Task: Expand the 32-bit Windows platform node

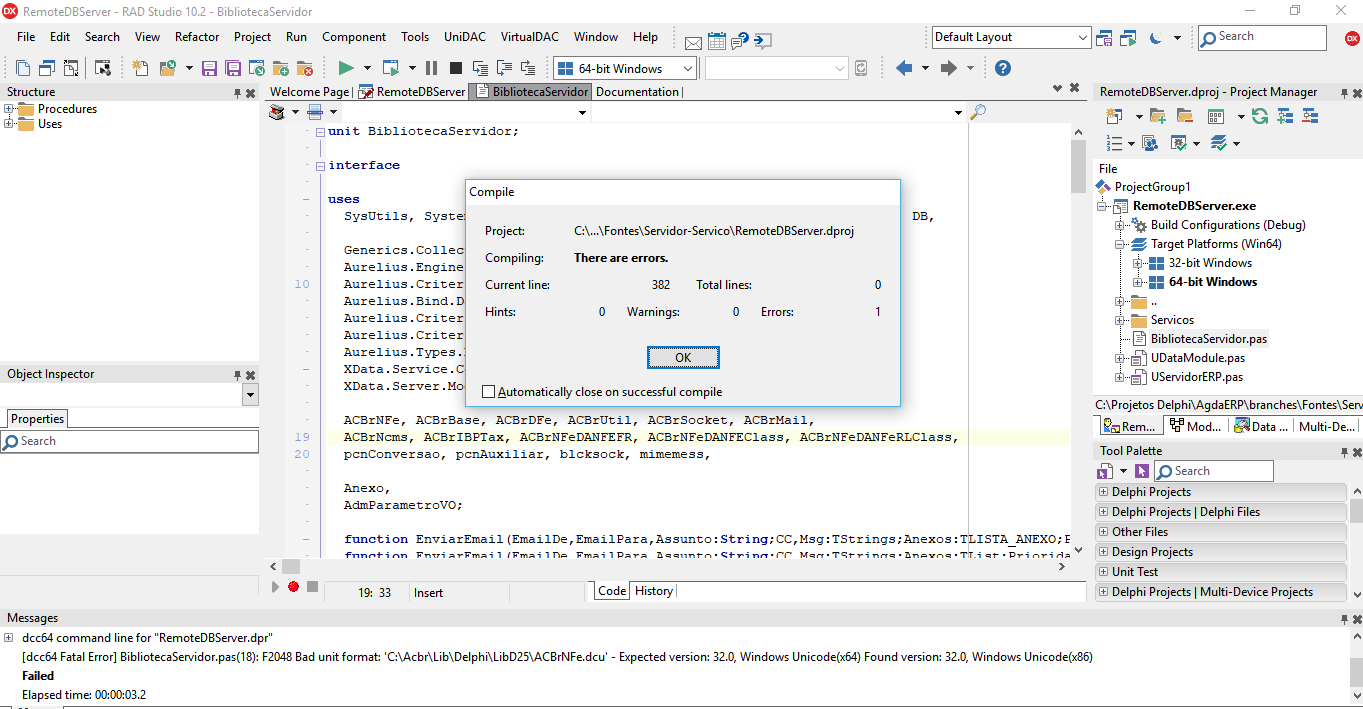Action: (1137, 263)
